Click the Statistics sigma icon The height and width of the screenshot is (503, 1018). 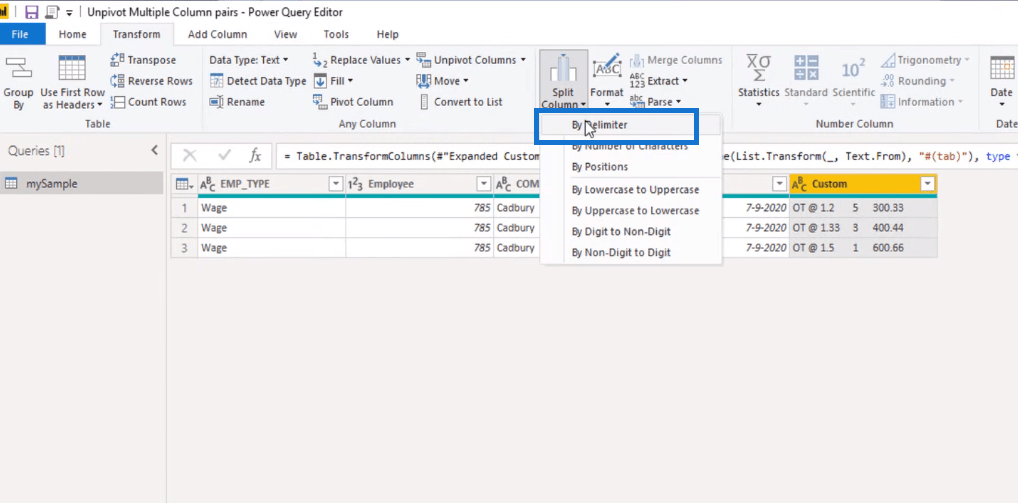[x=758, y=69]
